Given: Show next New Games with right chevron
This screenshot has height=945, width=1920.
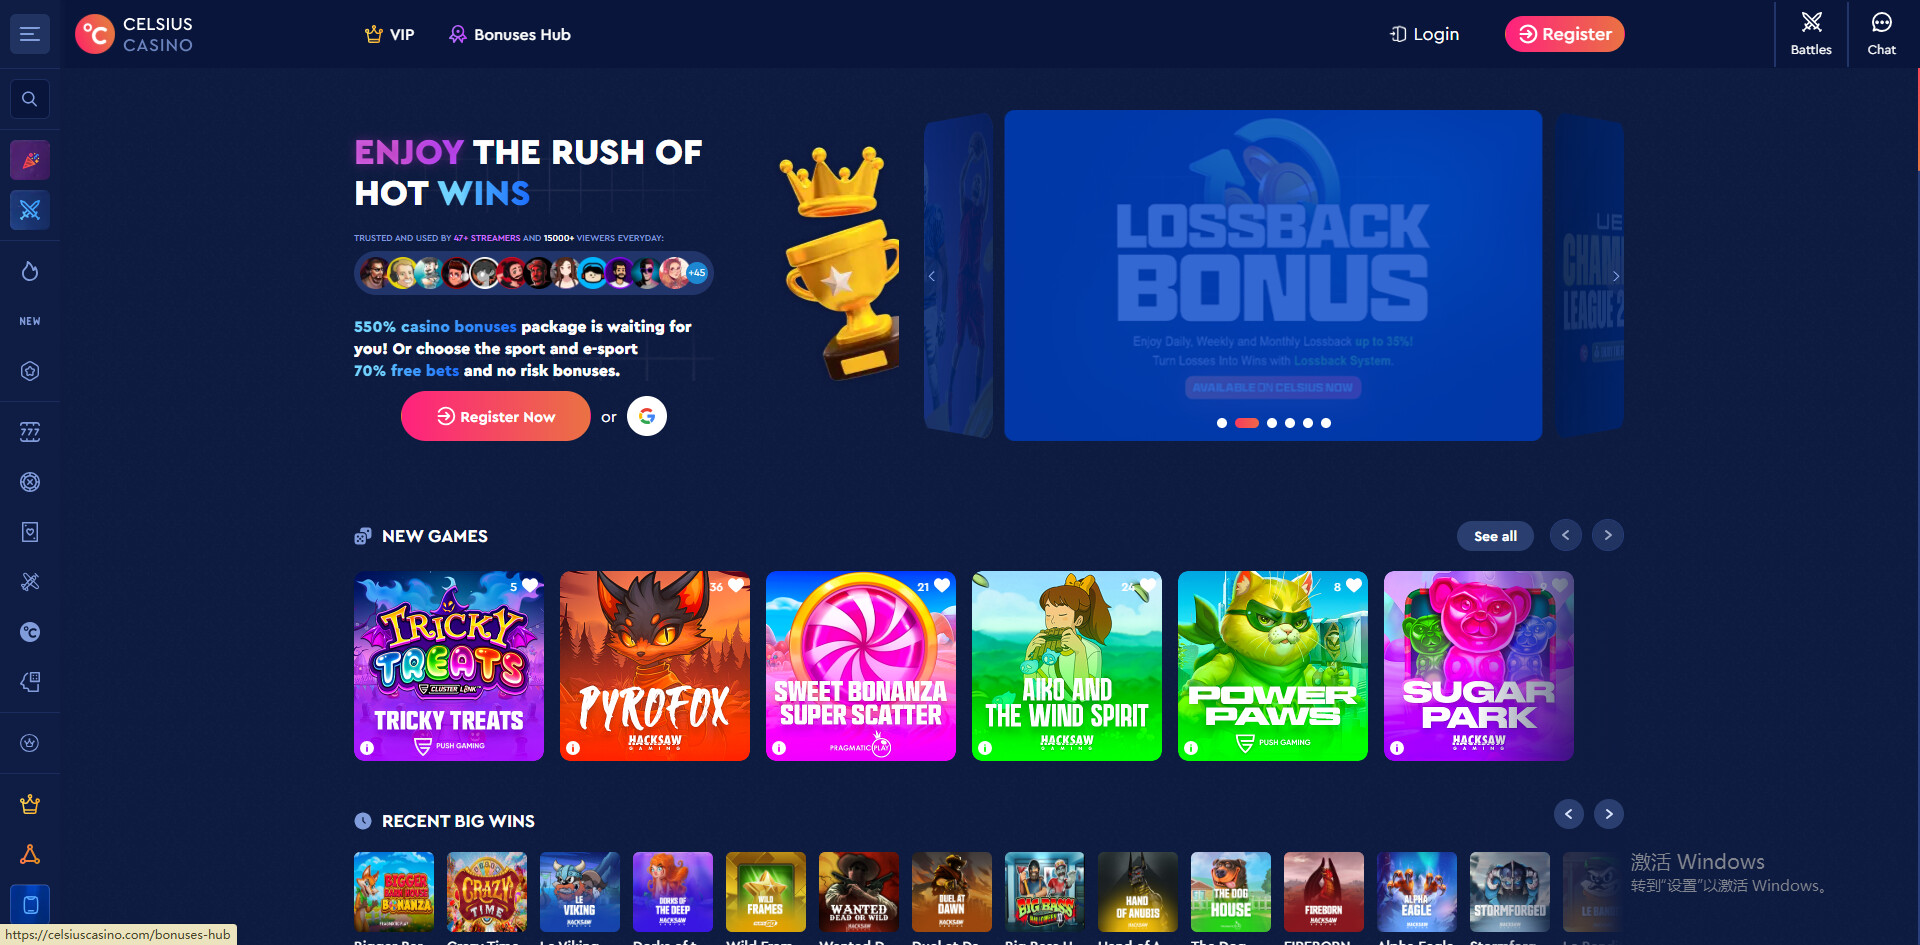Looking at the screenshot, I should 1608,535.
